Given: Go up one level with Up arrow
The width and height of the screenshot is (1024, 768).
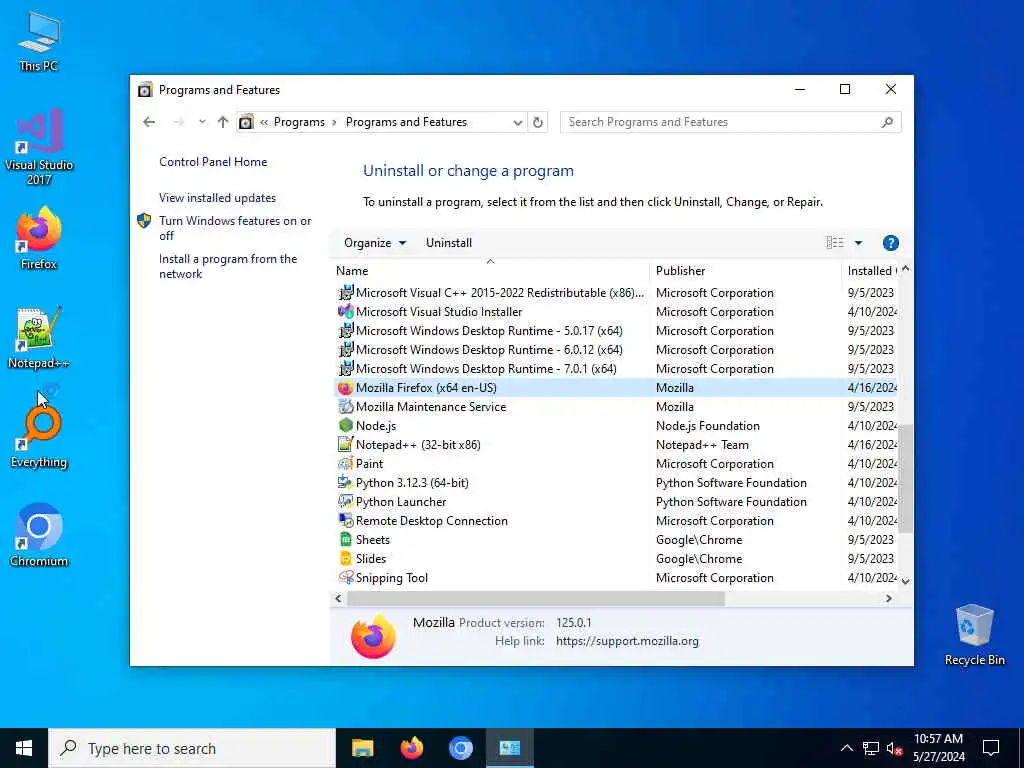Looking at the screenshot, I should [x=223, y=122].
